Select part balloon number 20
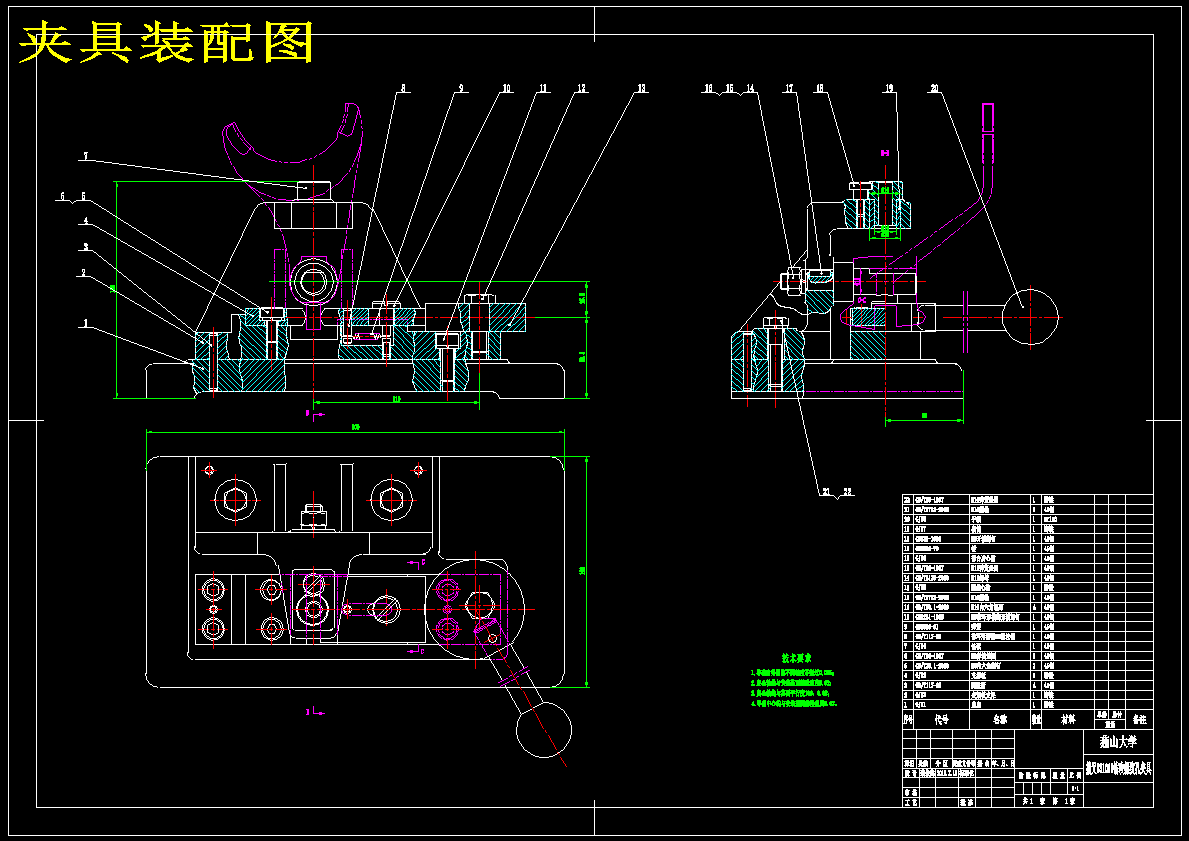1189x841 pixels. click(x=933, y=89)
